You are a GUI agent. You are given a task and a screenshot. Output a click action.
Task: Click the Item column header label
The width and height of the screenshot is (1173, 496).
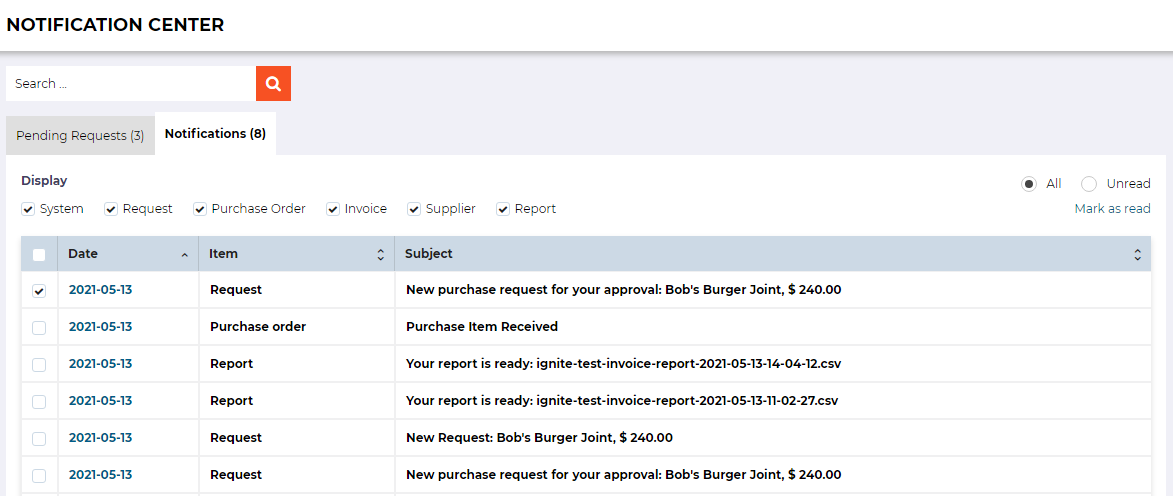[223, 254]
